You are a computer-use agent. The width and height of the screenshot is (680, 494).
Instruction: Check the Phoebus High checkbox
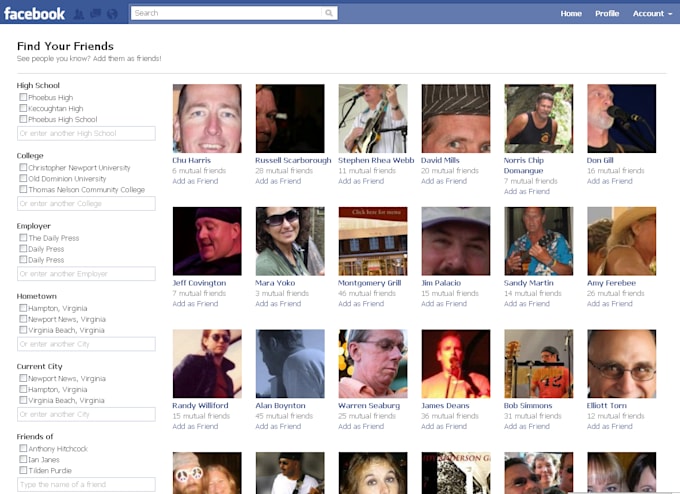pyautogui.click(x=23, y=97)
